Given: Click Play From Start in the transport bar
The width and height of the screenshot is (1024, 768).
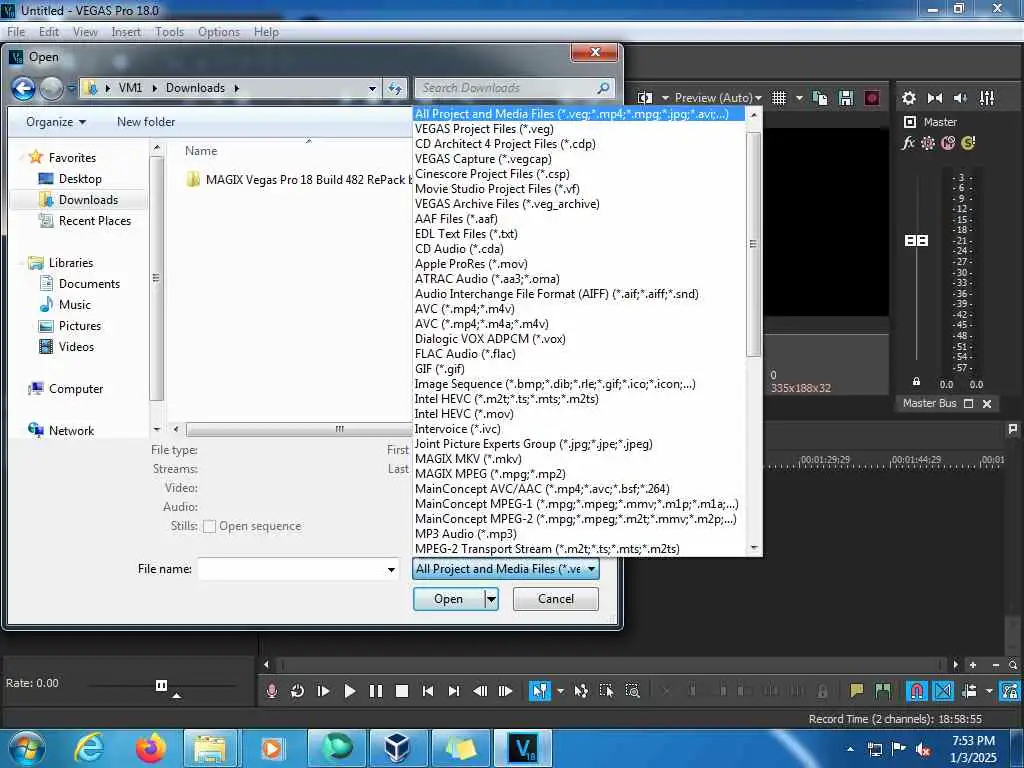Looking at the screenshot, I should click(x=323, y=691).
